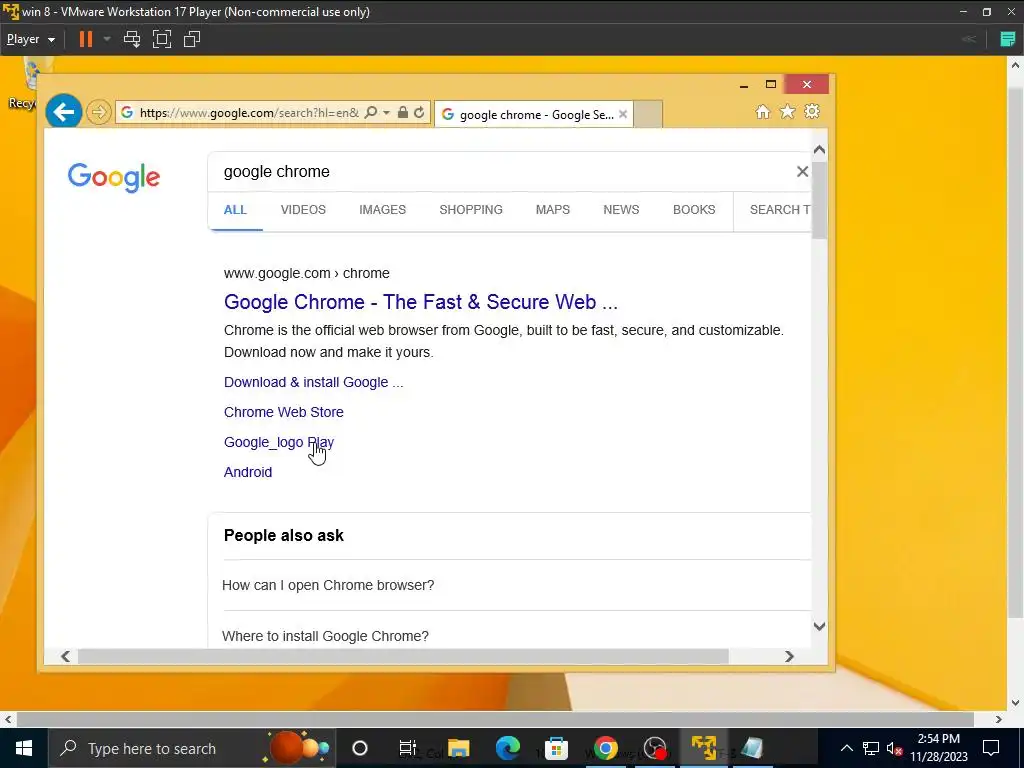Click the muted volume icon in tray
Viewport: 1024px width, 768px height.
pos(895,748)
